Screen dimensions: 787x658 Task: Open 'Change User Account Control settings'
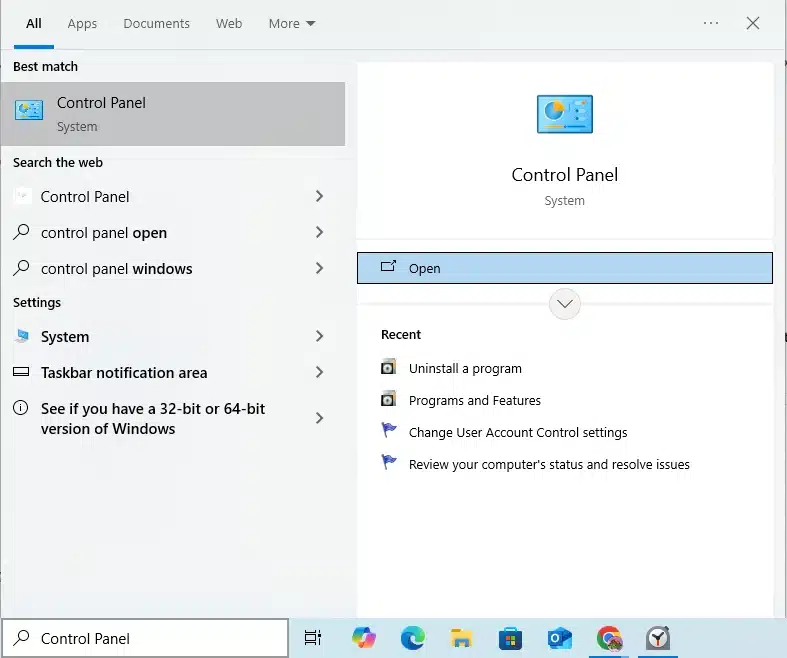point(517,433)
